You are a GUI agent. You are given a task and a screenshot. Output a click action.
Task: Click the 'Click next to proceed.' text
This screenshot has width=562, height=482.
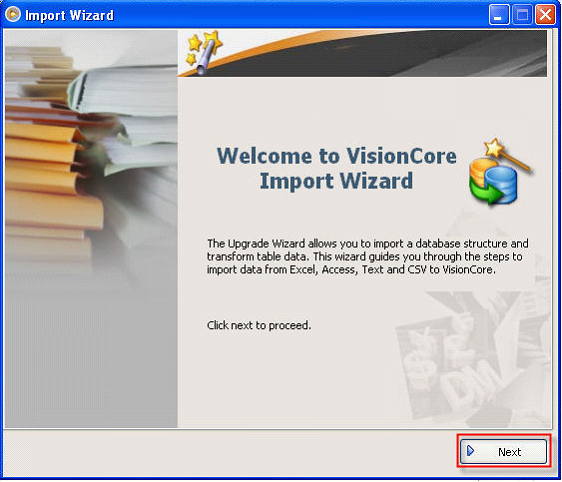[x=259, y=325]
